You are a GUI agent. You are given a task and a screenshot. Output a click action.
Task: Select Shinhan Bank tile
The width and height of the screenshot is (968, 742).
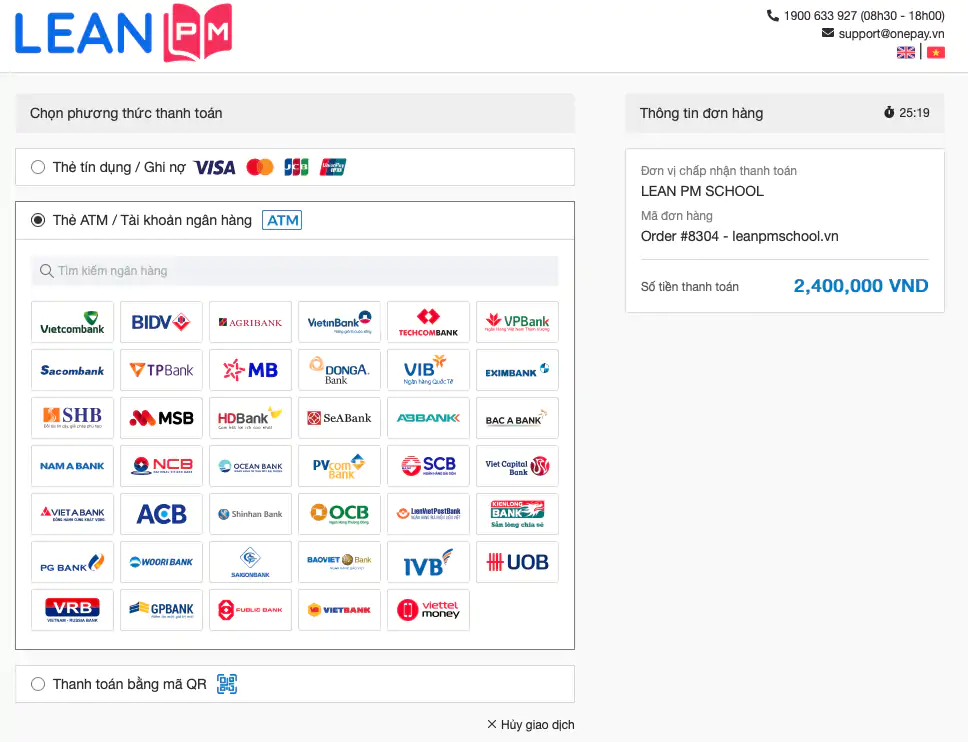tap(250, 514)
